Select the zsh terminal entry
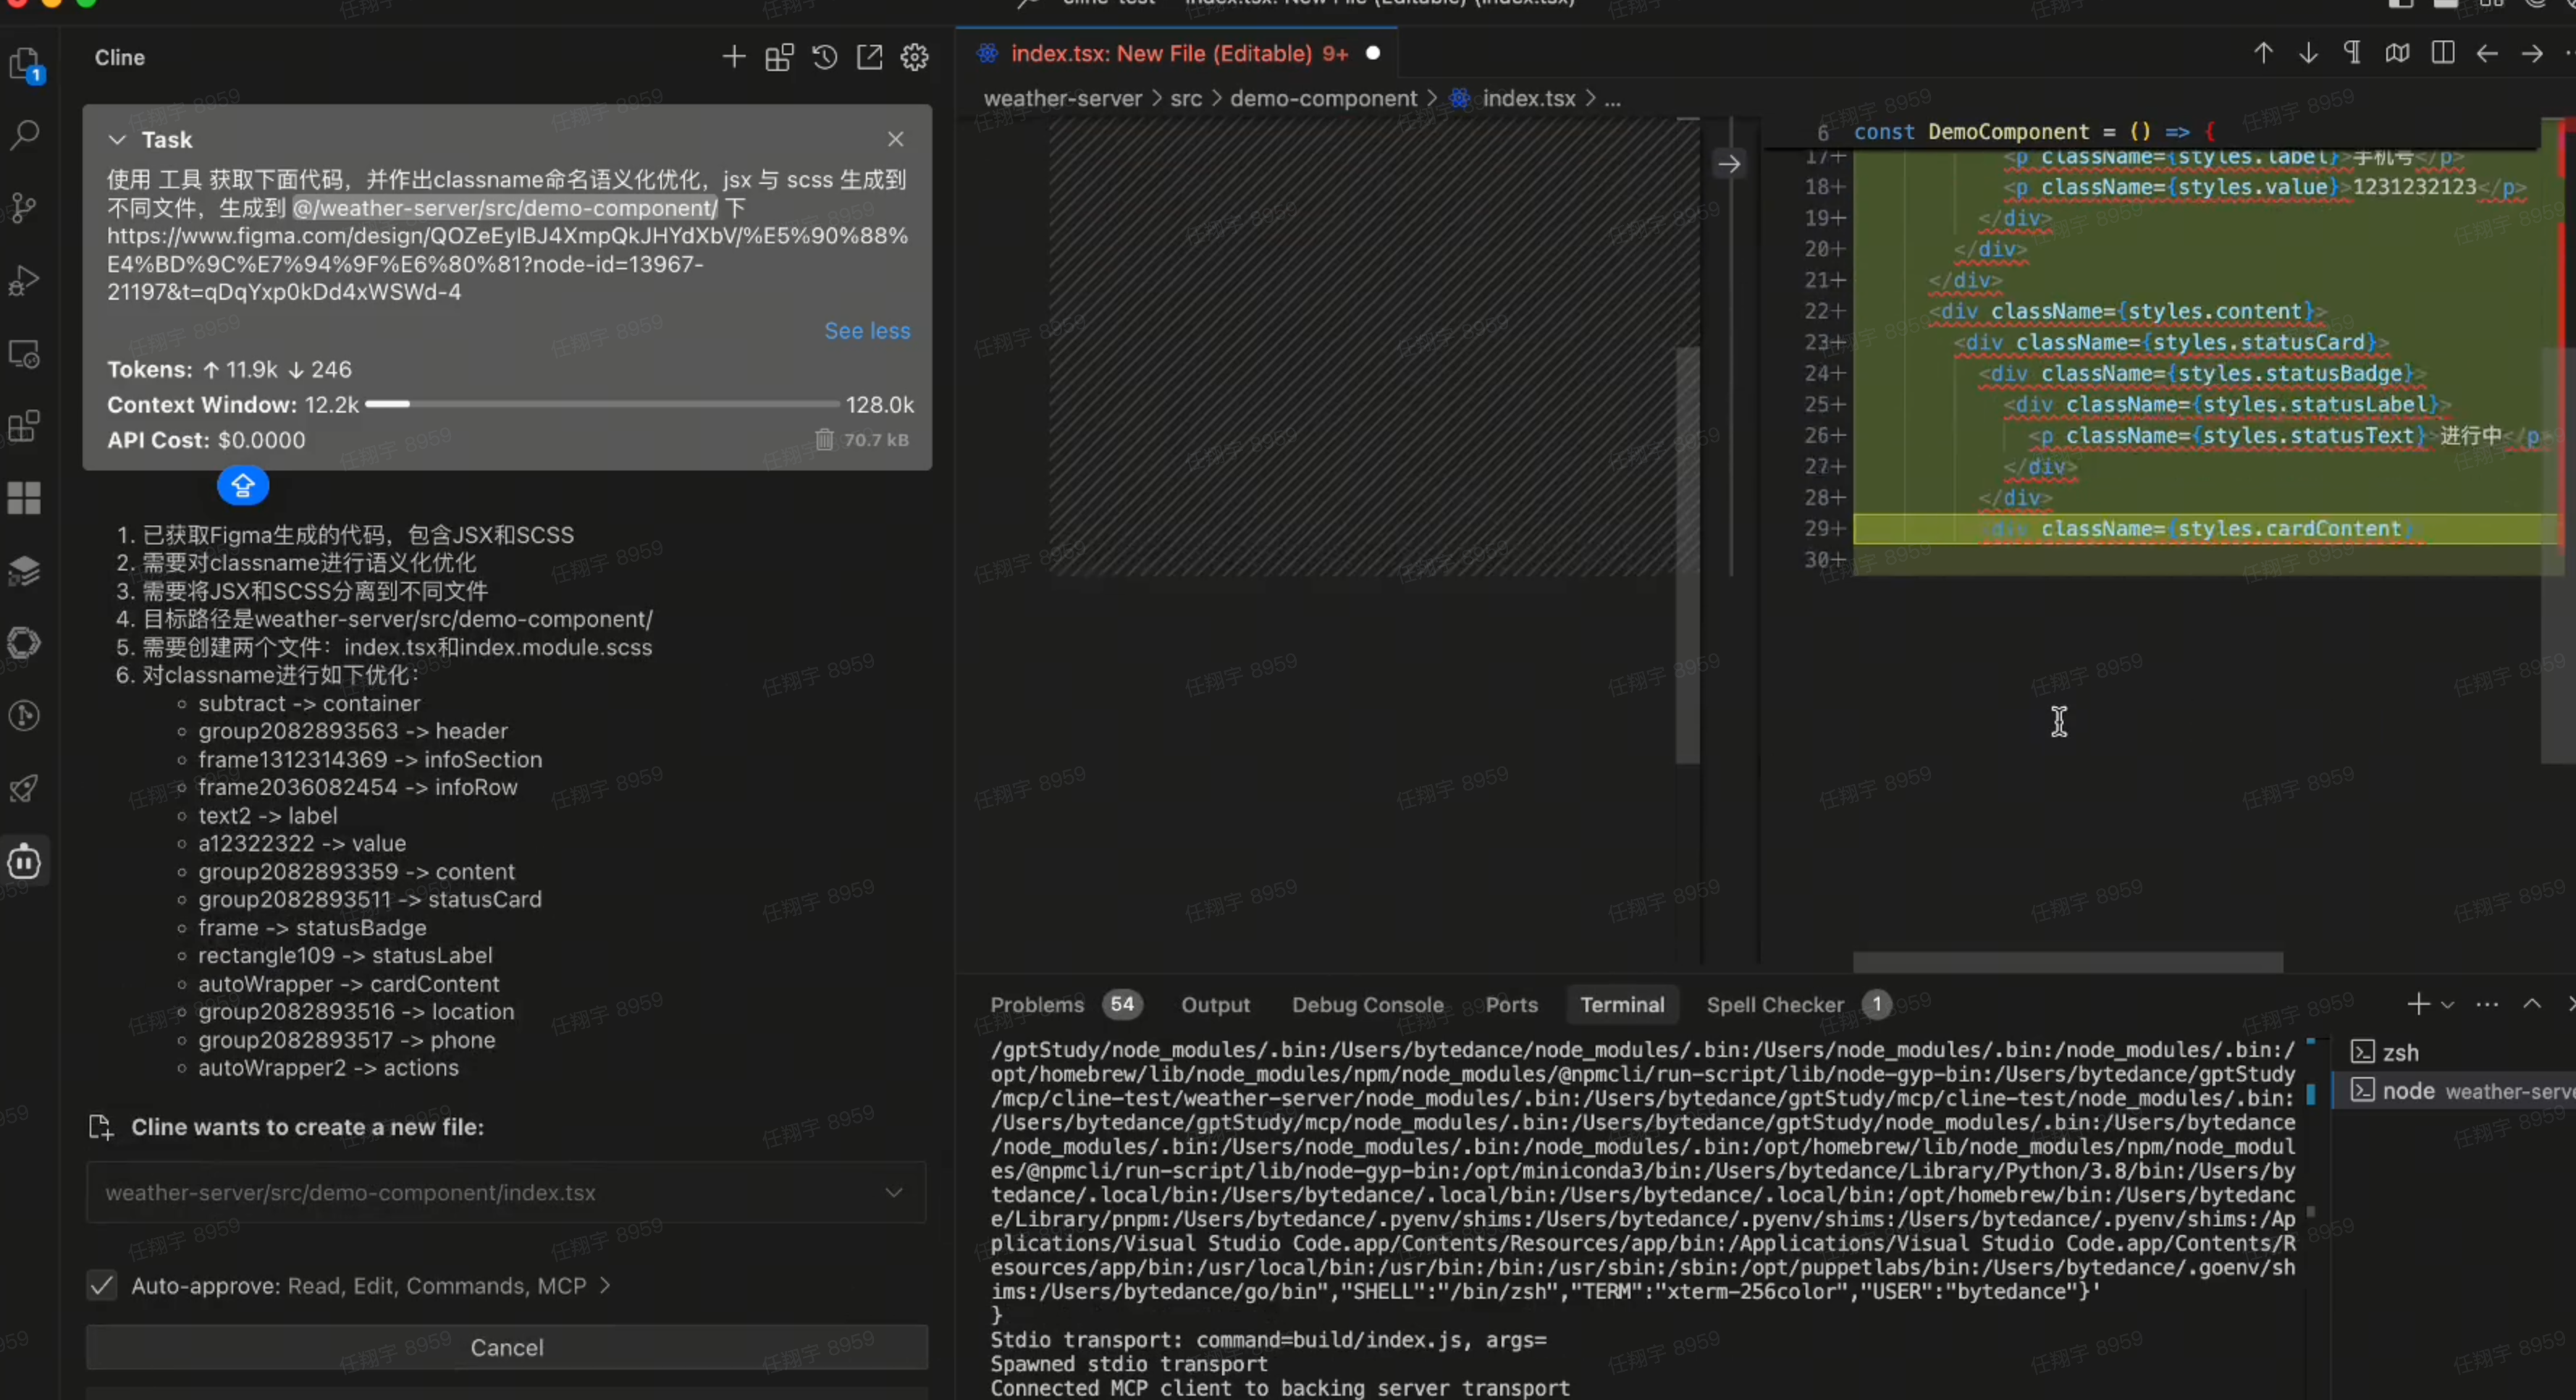Viewport: 2576px width, 1400px height. [x=2399, y=1053]
